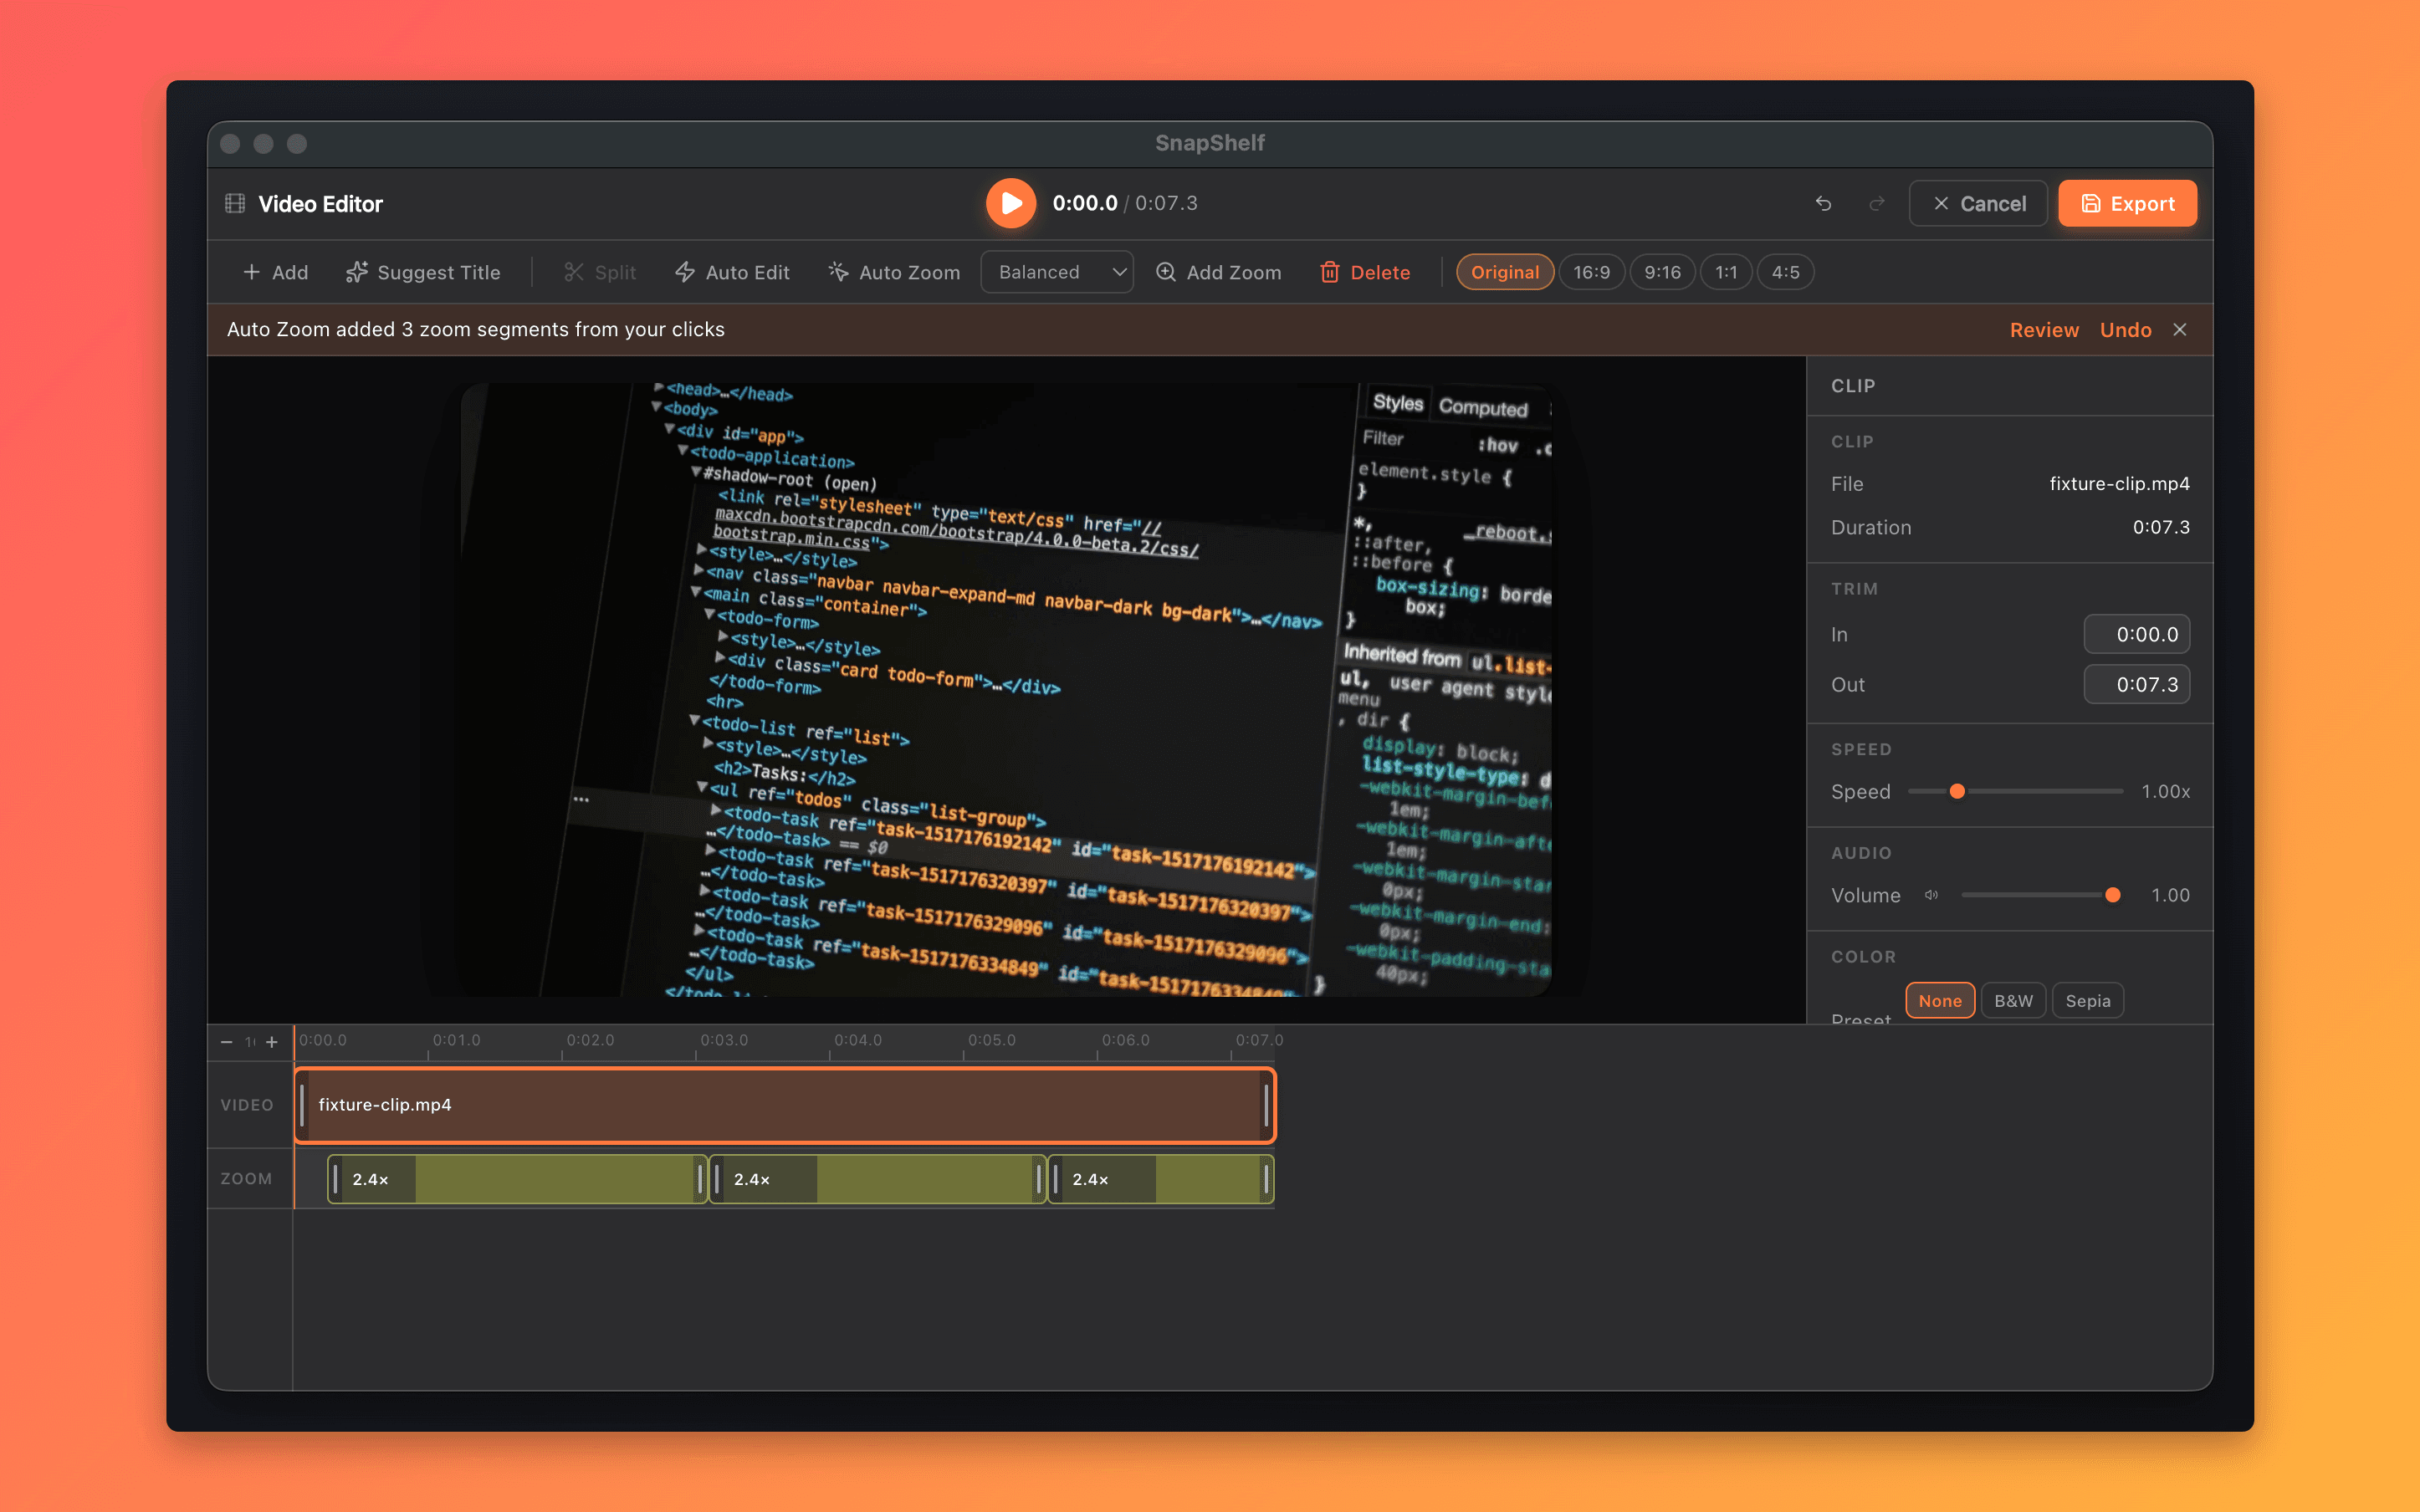Apply the Sepia color preset
This screenshot has width=2420, height=1512.
coord(2087,1000)
